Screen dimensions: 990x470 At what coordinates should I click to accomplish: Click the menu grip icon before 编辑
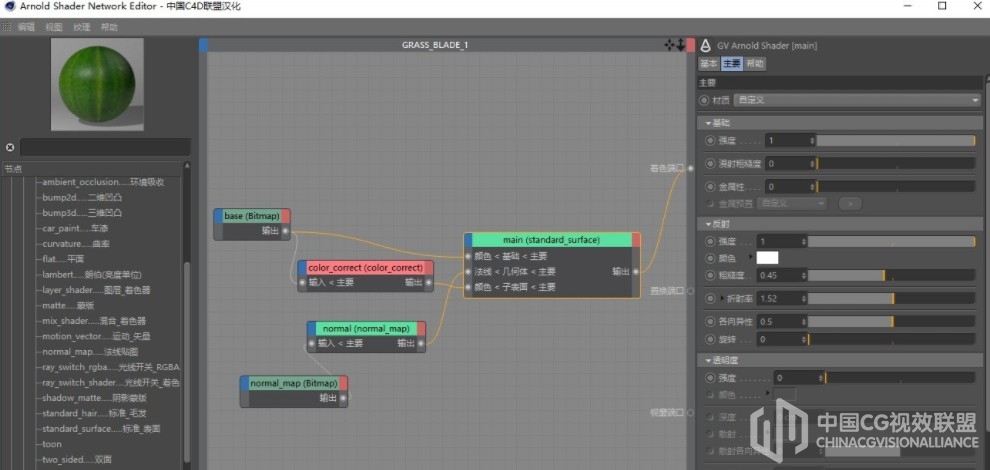click(7, 27)
